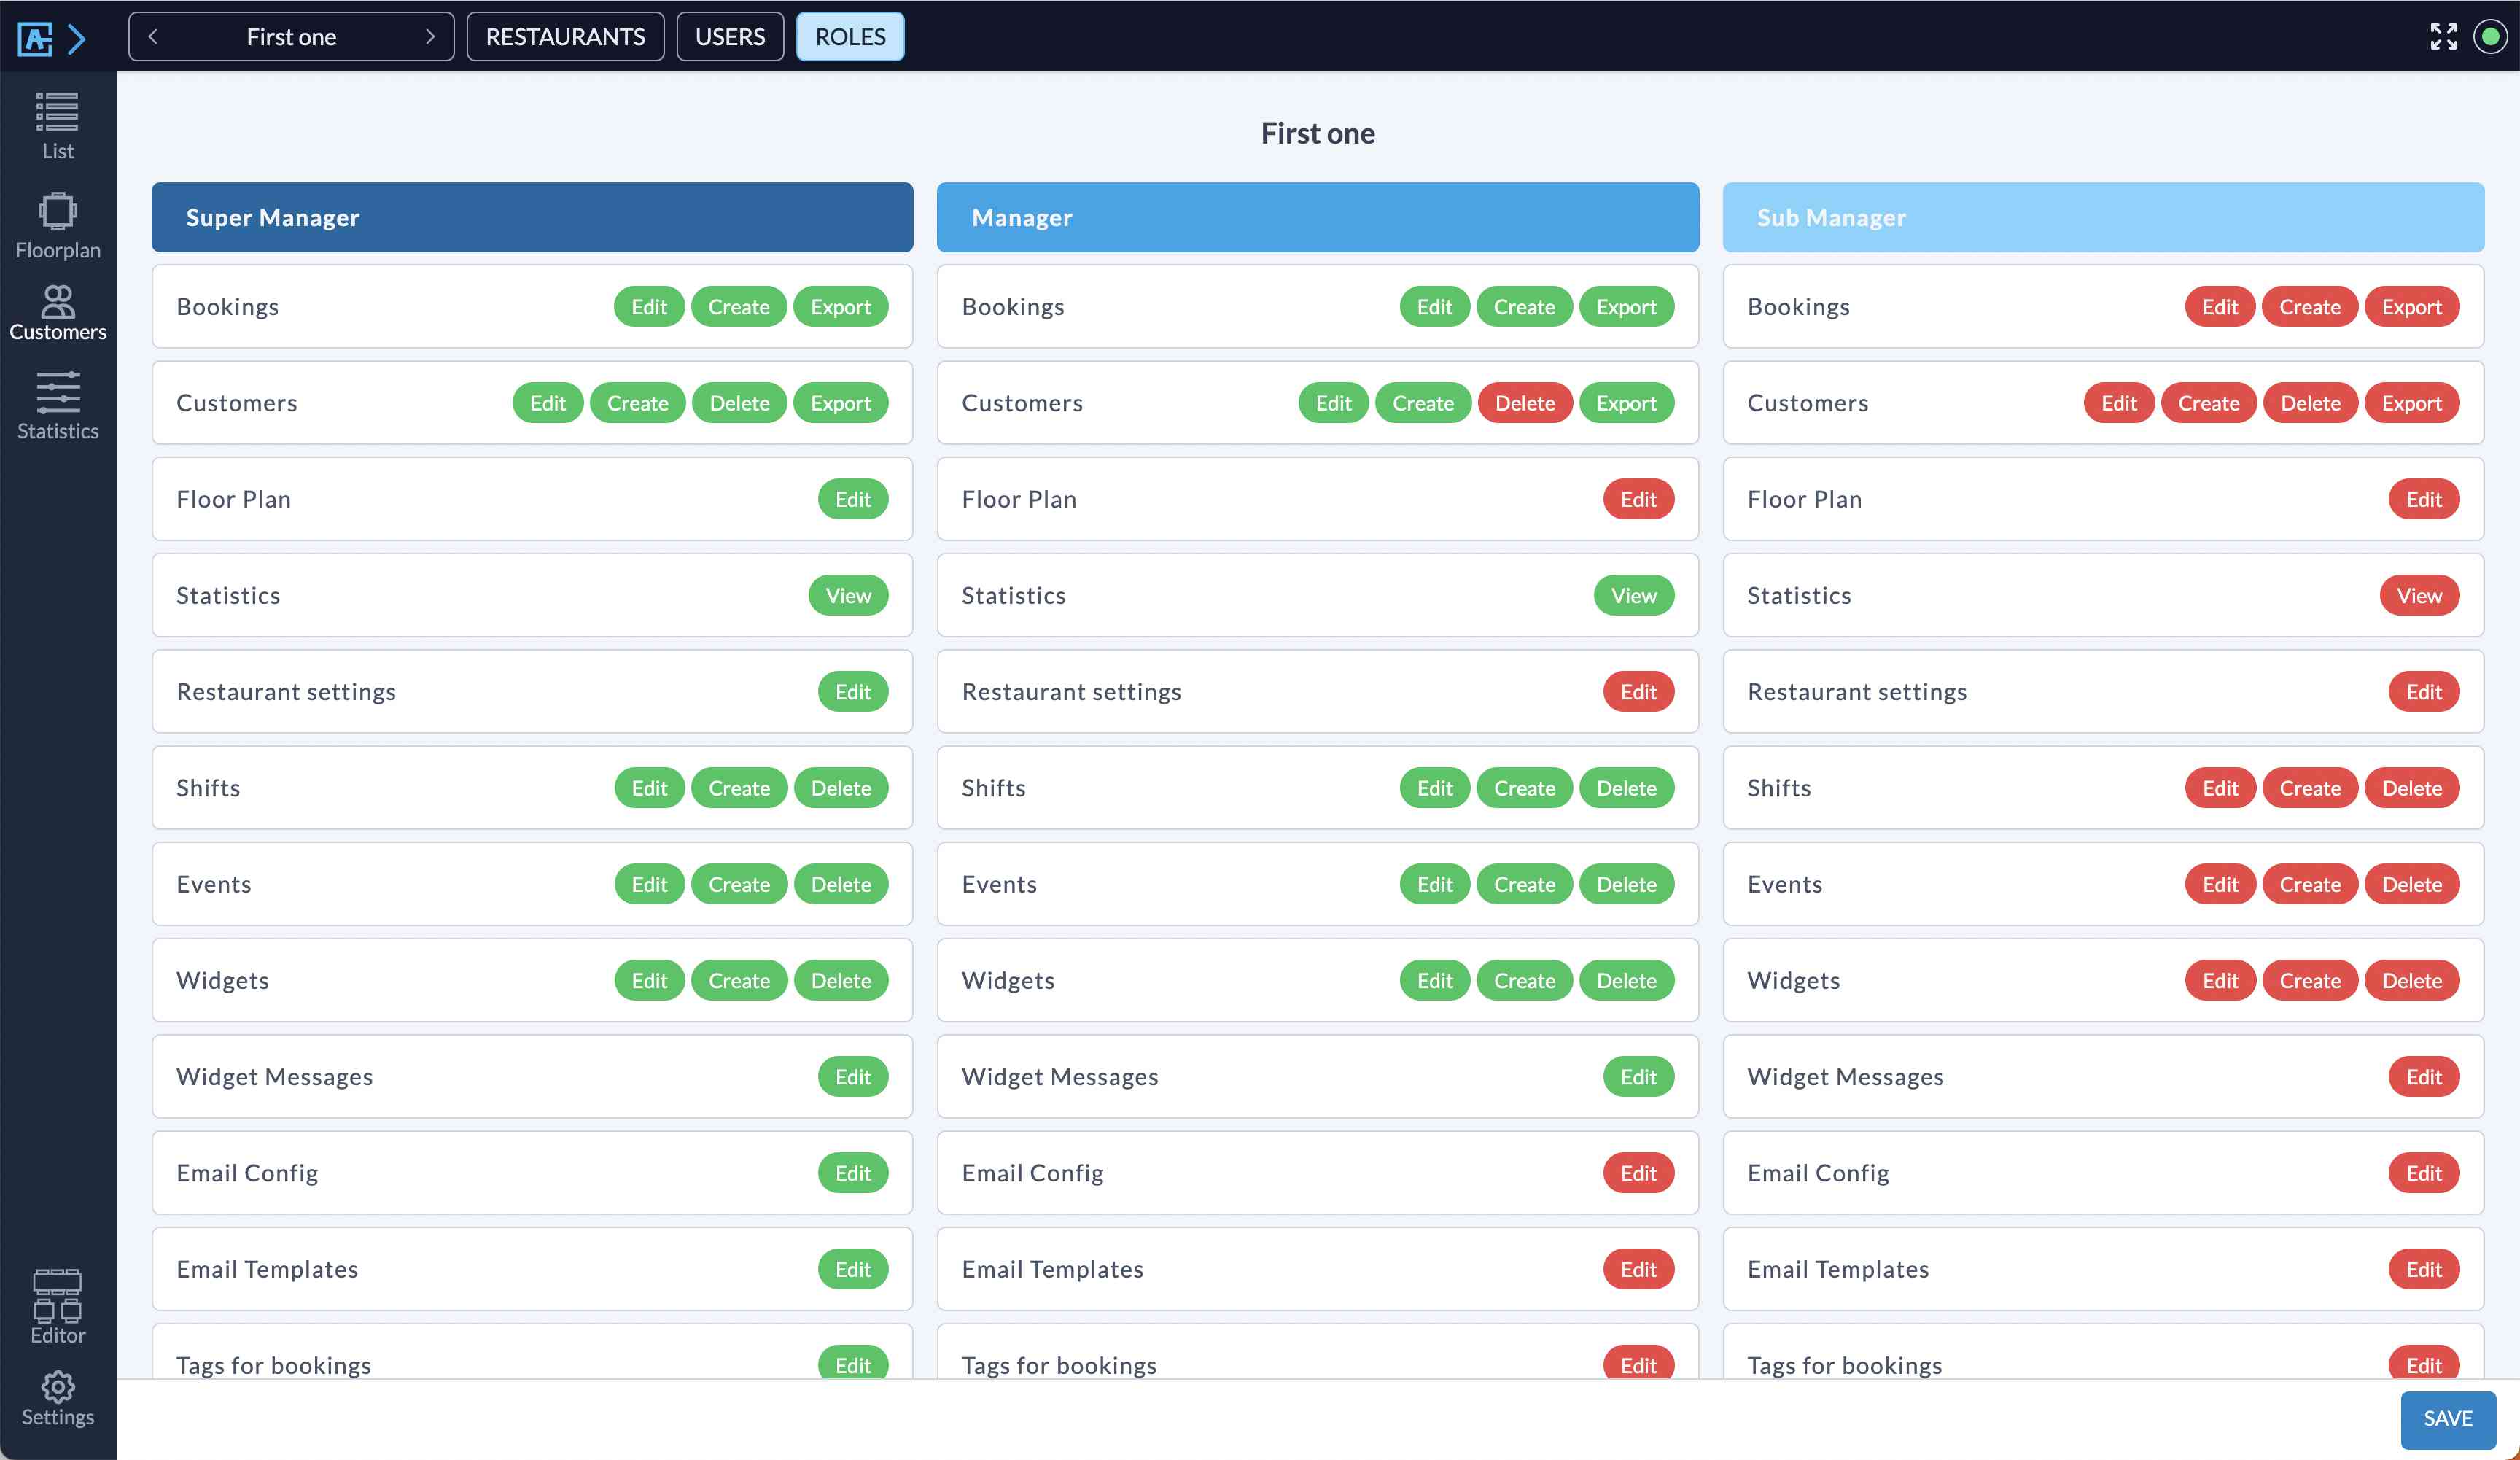Toggle Super Manager Bookings Export permission
The height and width of the screenshot is (1460, 2520).
(x=840, y=307)
